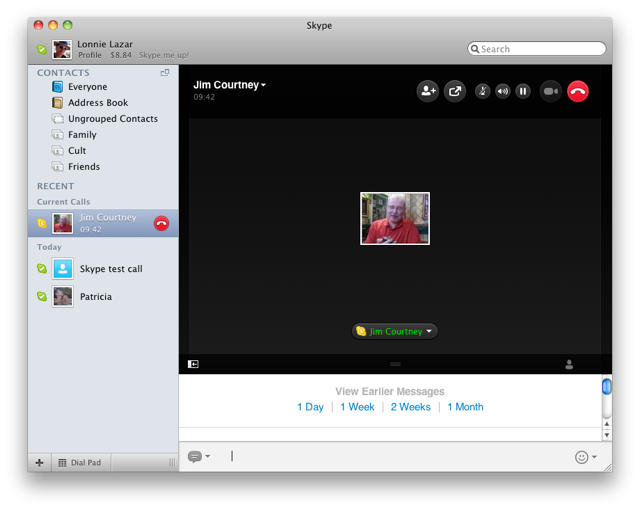Click the Patricia online status icon
Image resolution: width=640 pixels, height=510 pixels.
tap(42, 296)
